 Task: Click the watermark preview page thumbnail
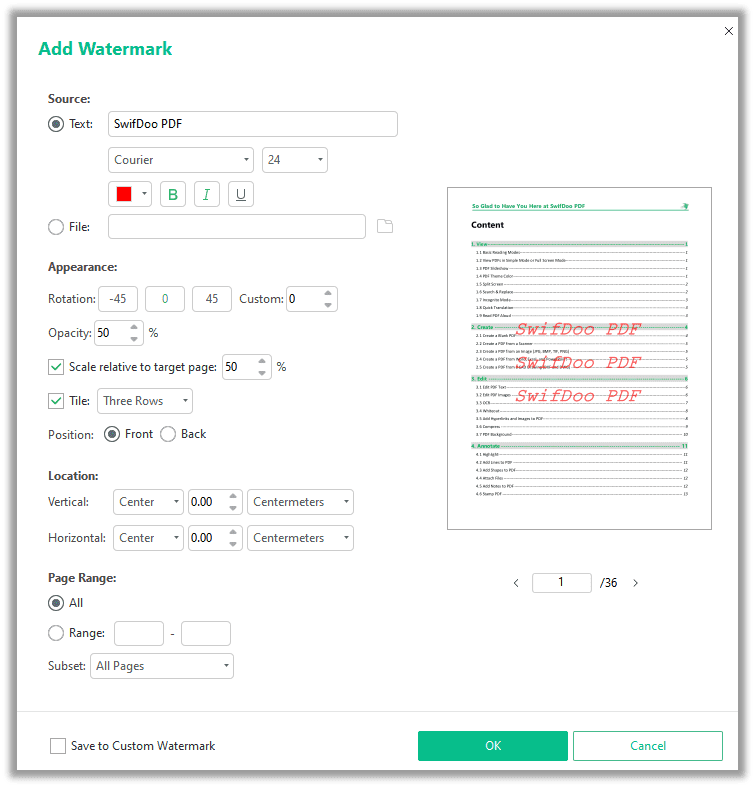pos(579,358)
